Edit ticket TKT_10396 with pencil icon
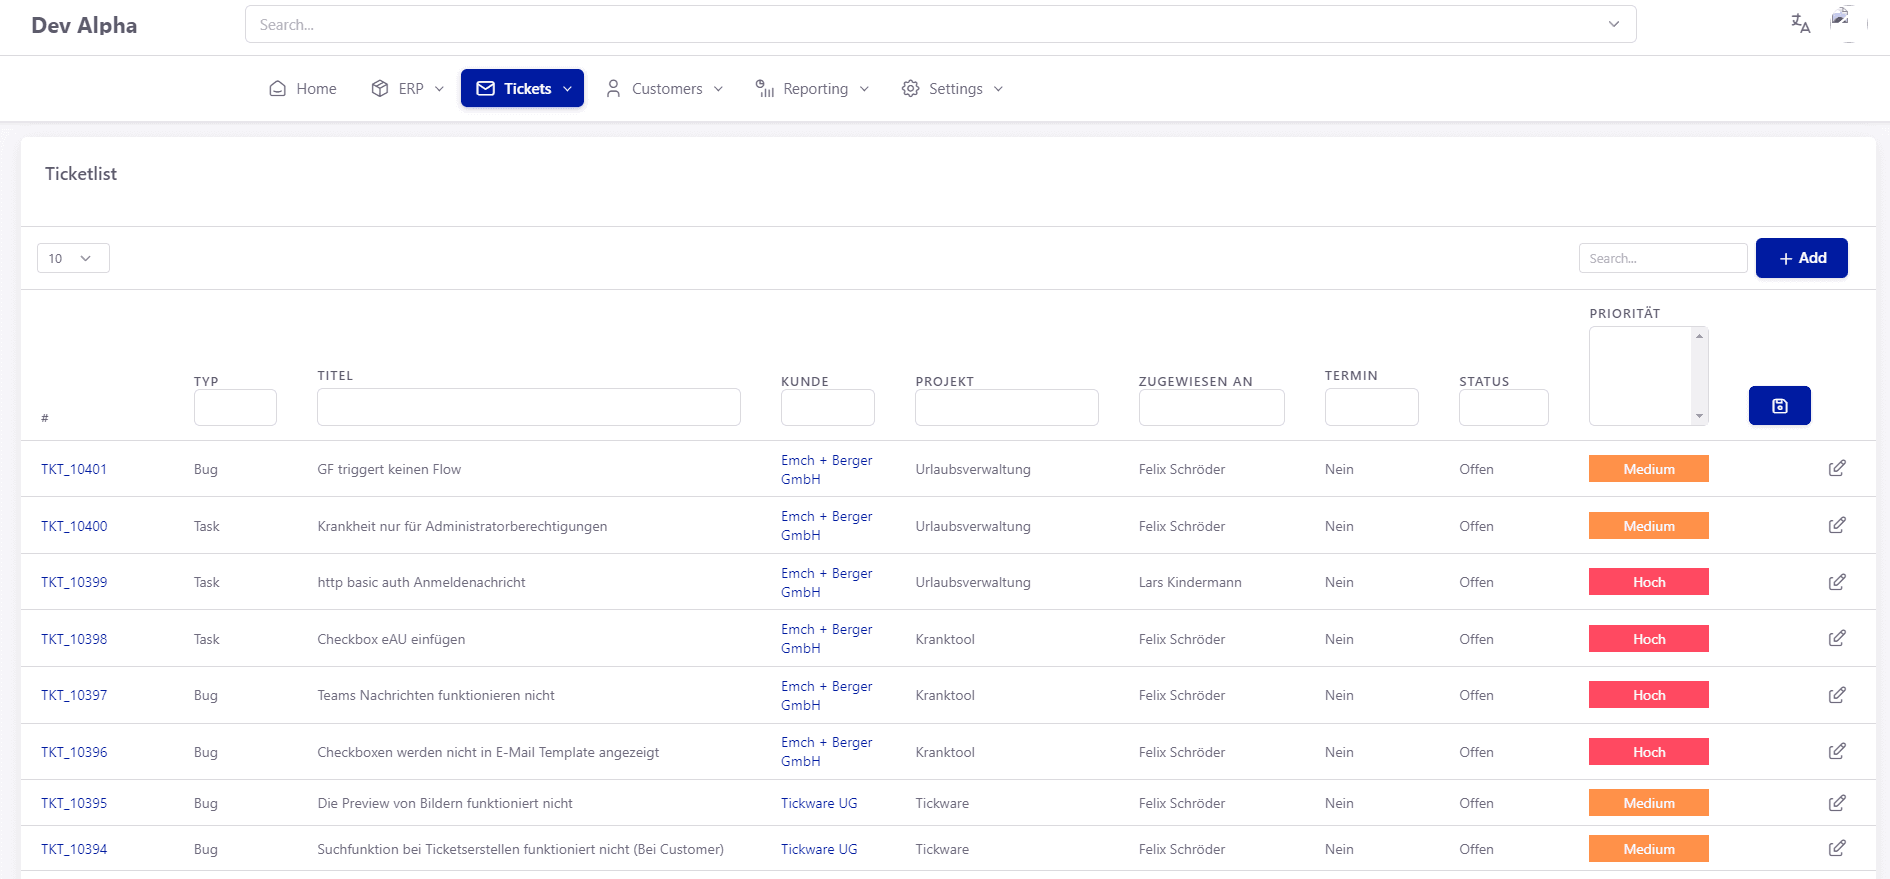Image resolution: width=1890 pixels, height=879 pixels. [1837, 751]
